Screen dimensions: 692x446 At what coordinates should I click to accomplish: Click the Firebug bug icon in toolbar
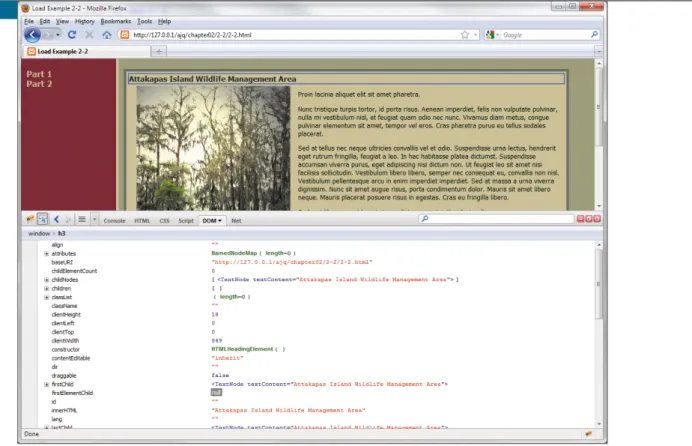pyautogui.click(x=30, y=219)
